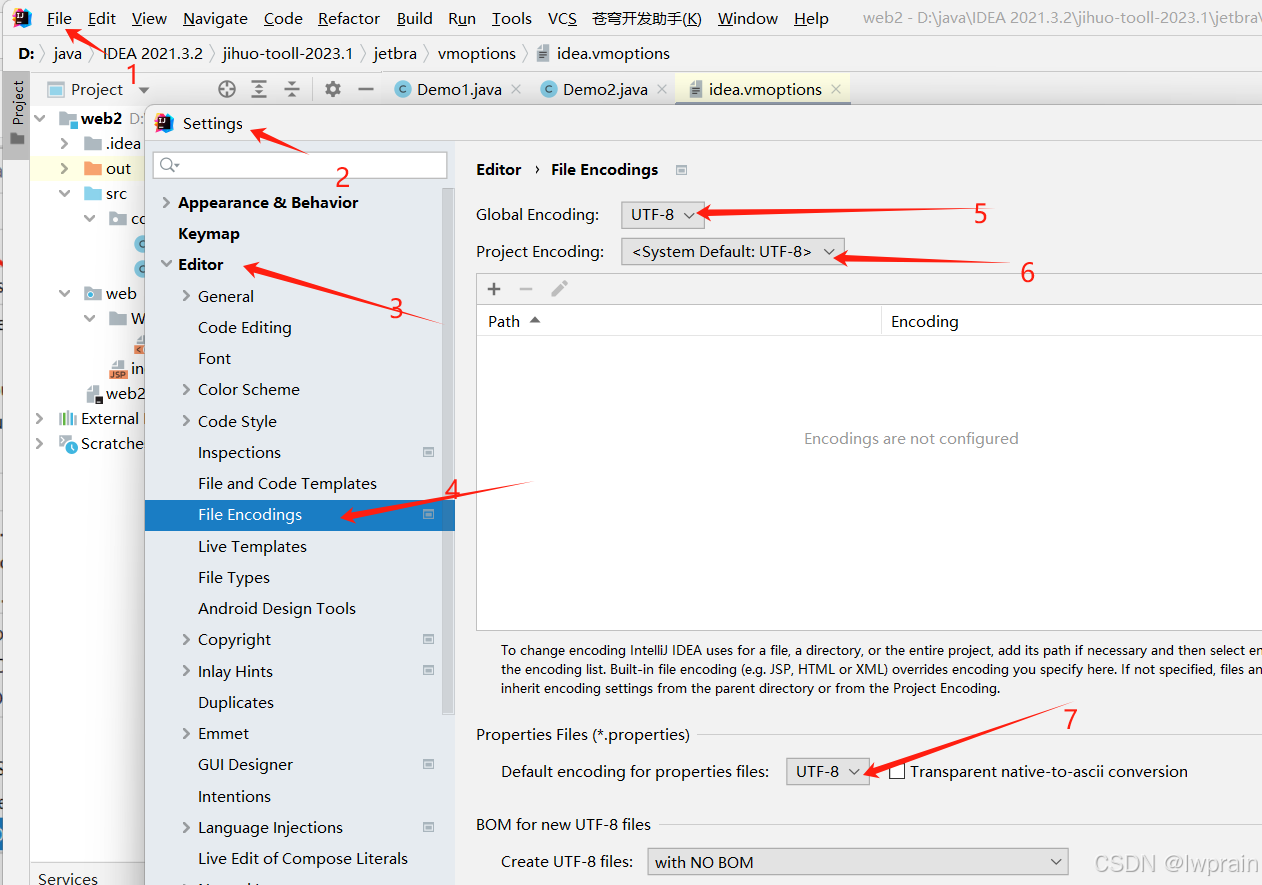Click the Project side tool window button
This screenshot has width=1262, height=885.
pyautogui.click(x=17, y=114)
